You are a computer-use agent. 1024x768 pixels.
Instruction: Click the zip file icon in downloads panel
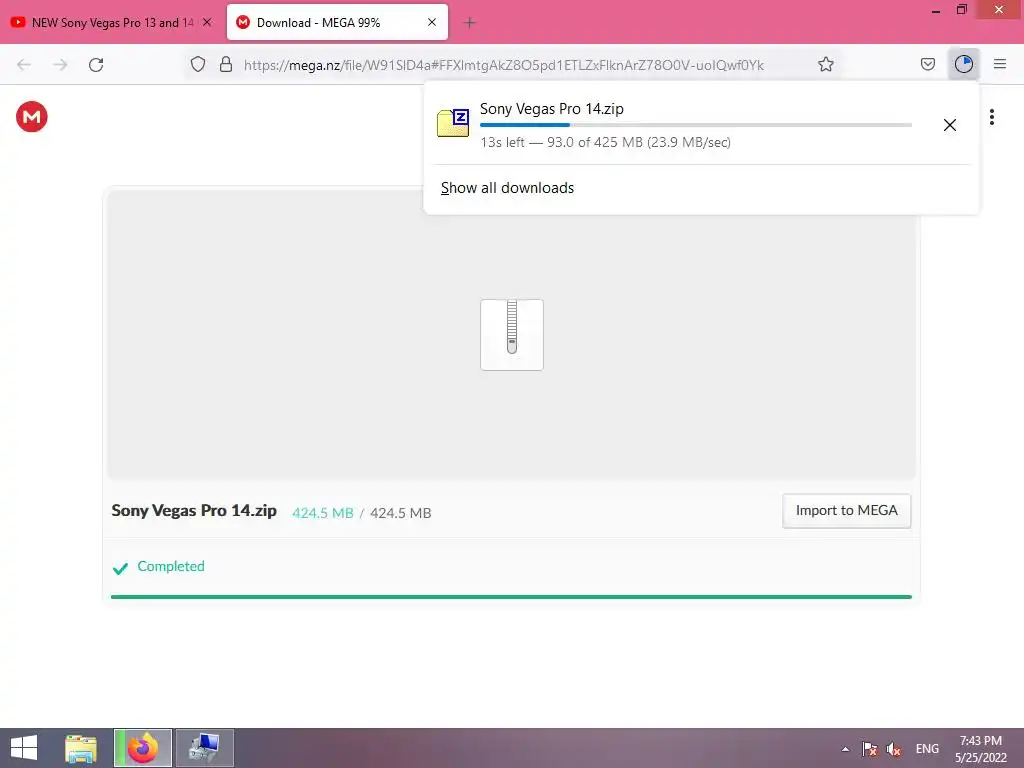453,123
